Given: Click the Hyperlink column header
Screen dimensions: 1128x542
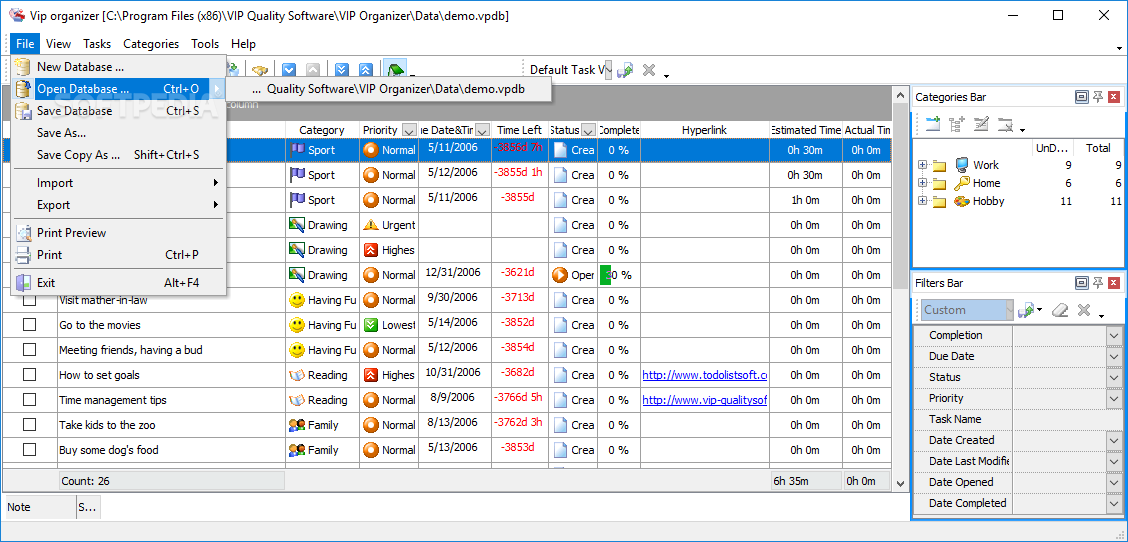Looking at the screenshot, I should pos(705,130).
